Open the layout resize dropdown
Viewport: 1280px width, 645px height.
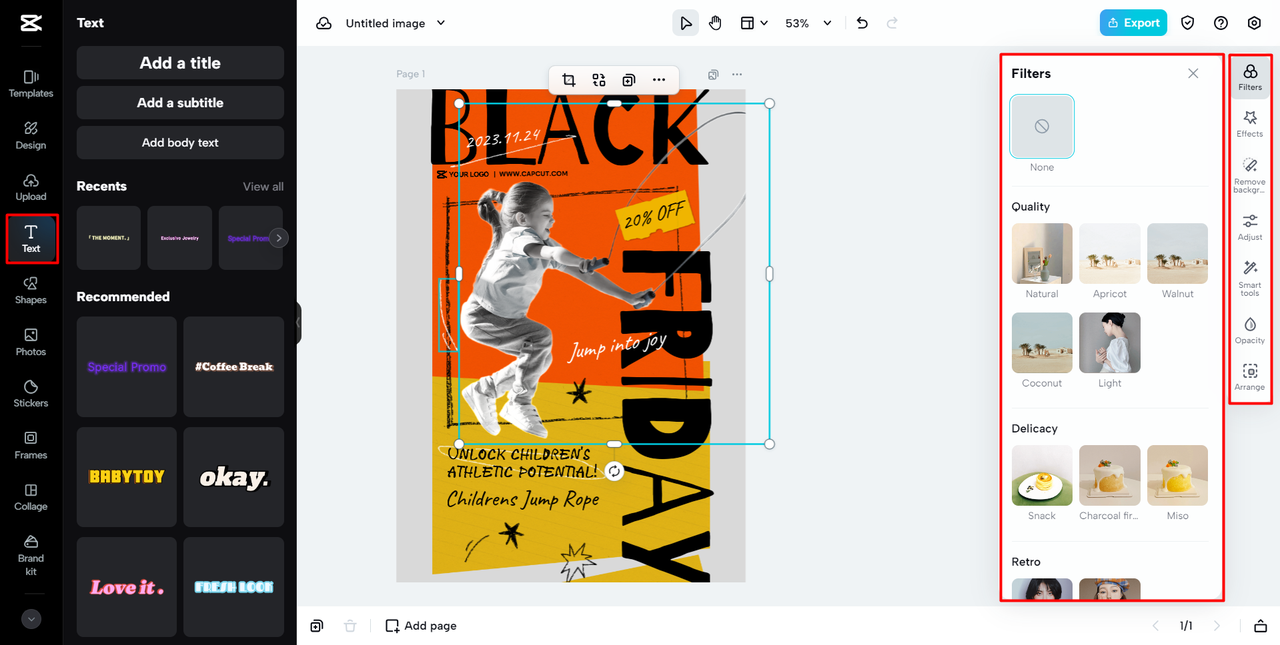754,23
